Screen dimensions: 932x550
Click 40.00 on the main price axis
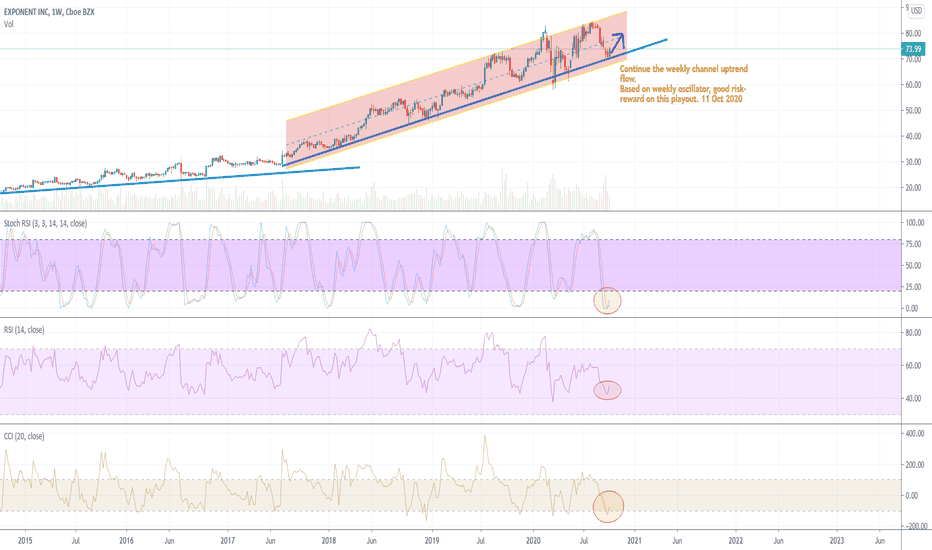click(x=913, y=137)
